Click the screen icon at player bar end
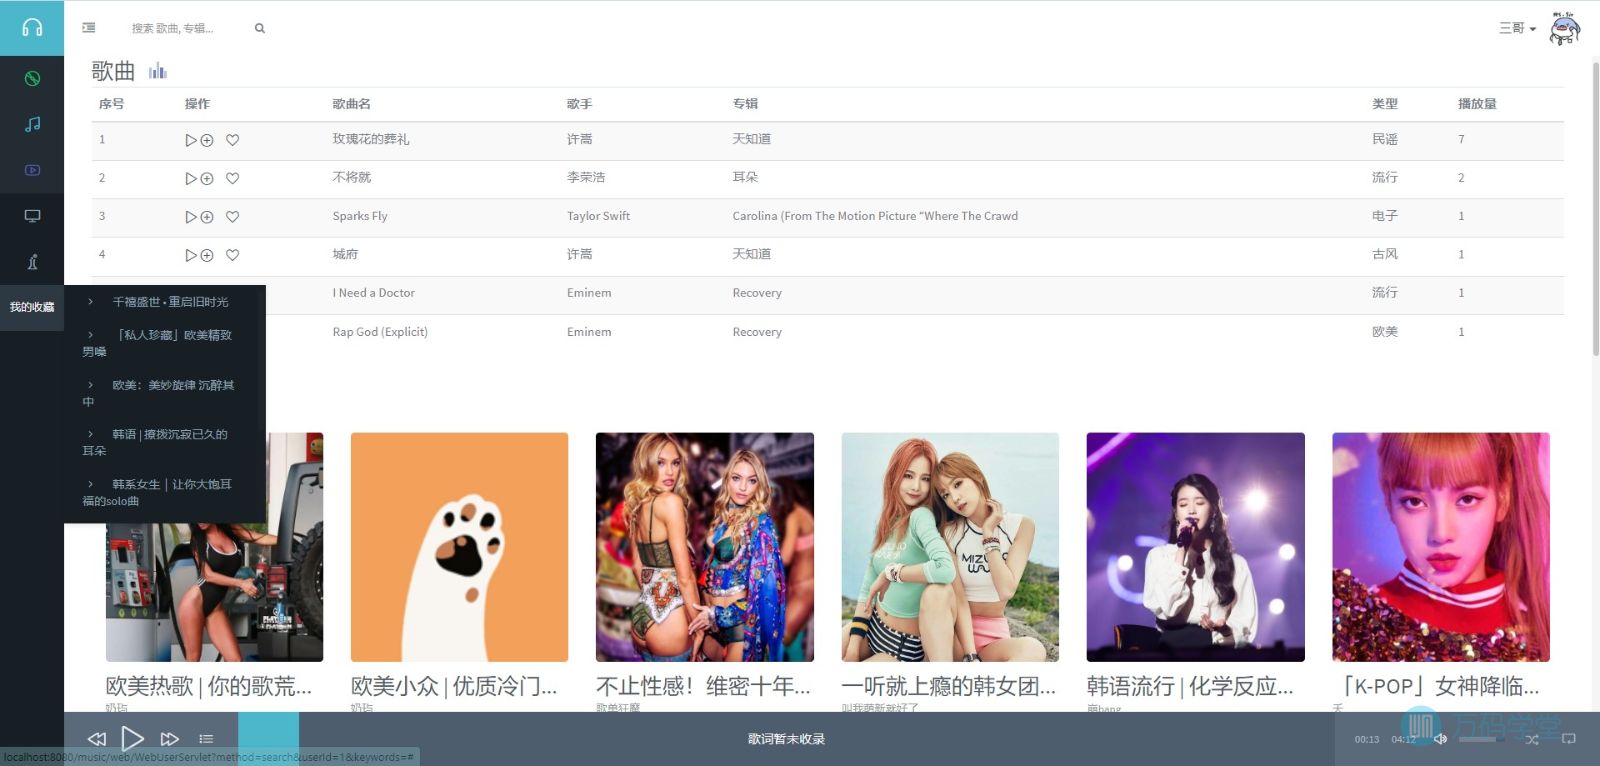Image resolution: width=1600 pixels, height=766 pixels. coord(1569,739)
